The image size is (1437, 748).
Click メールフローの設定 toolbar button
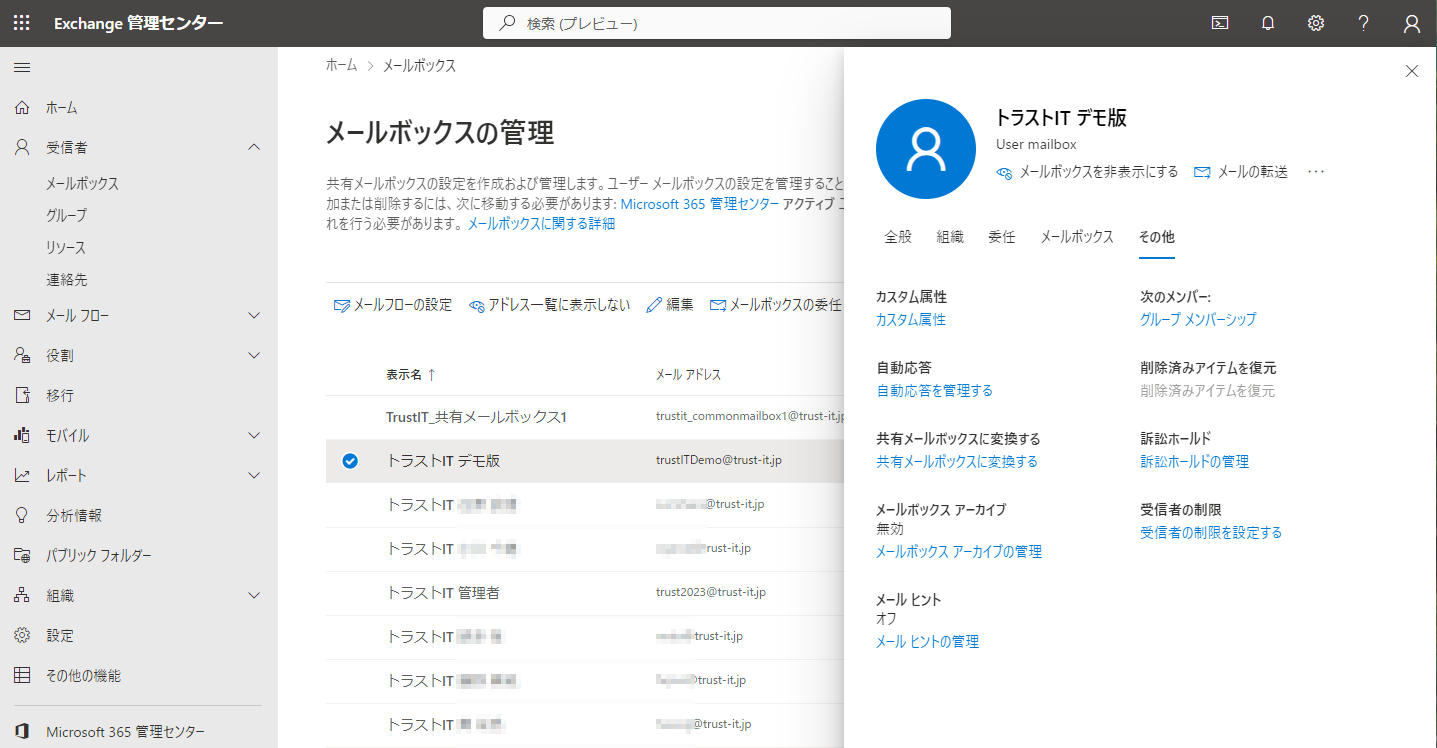coord(393,305)
